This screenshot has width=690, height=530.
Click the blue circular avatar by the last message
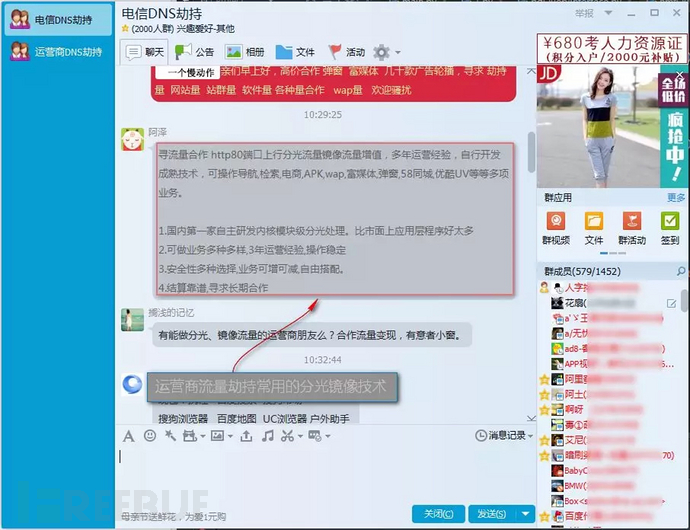132,384
